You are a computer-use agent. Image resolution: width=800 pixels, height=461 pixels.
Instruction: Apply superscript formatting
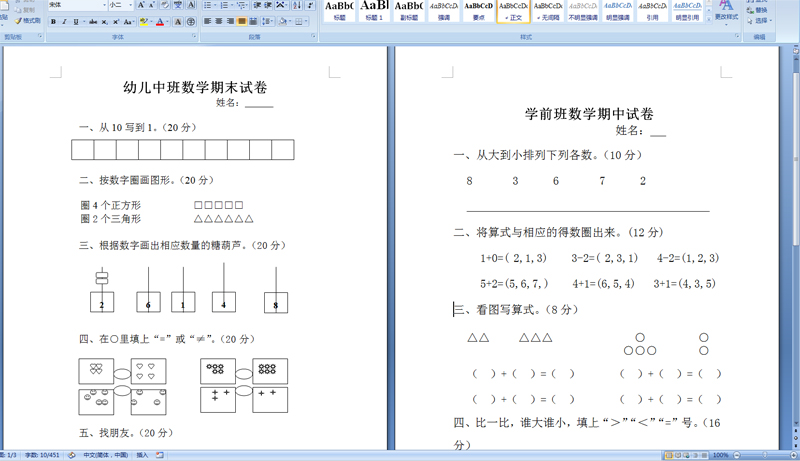tap(116, 21)
